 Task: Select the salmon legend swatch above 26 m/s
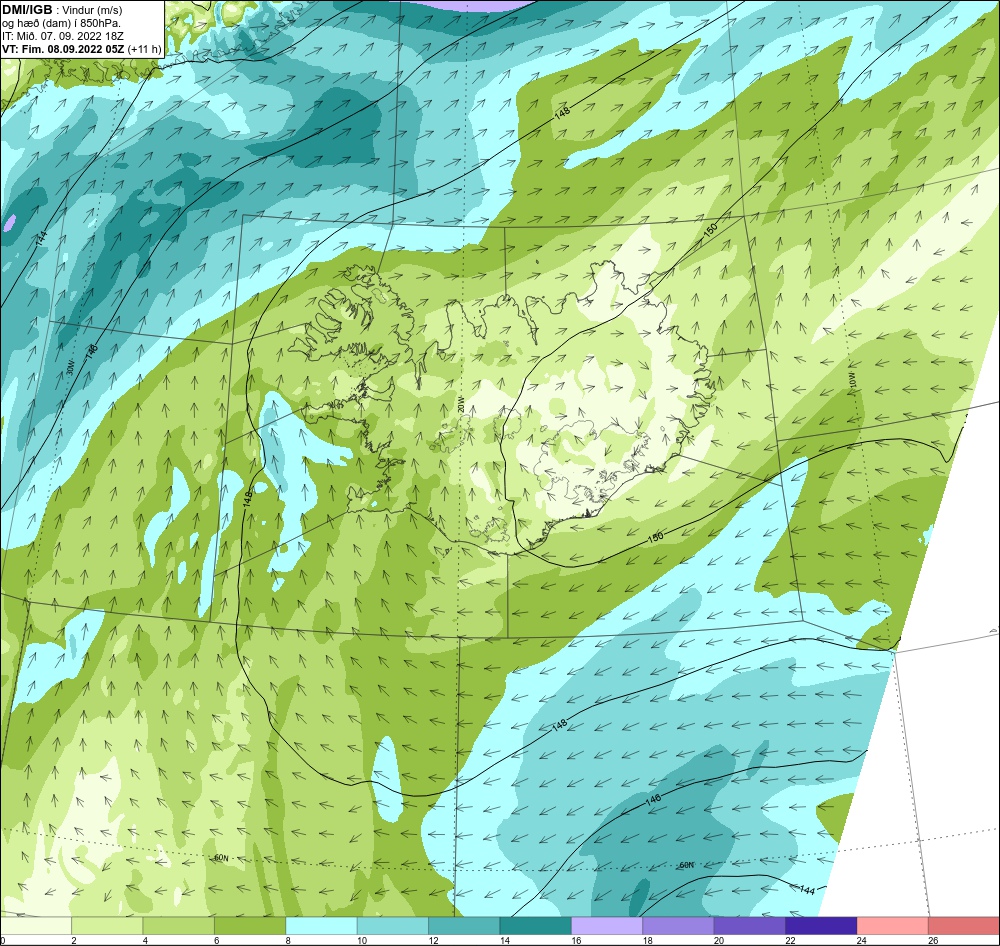click(964, 925)
